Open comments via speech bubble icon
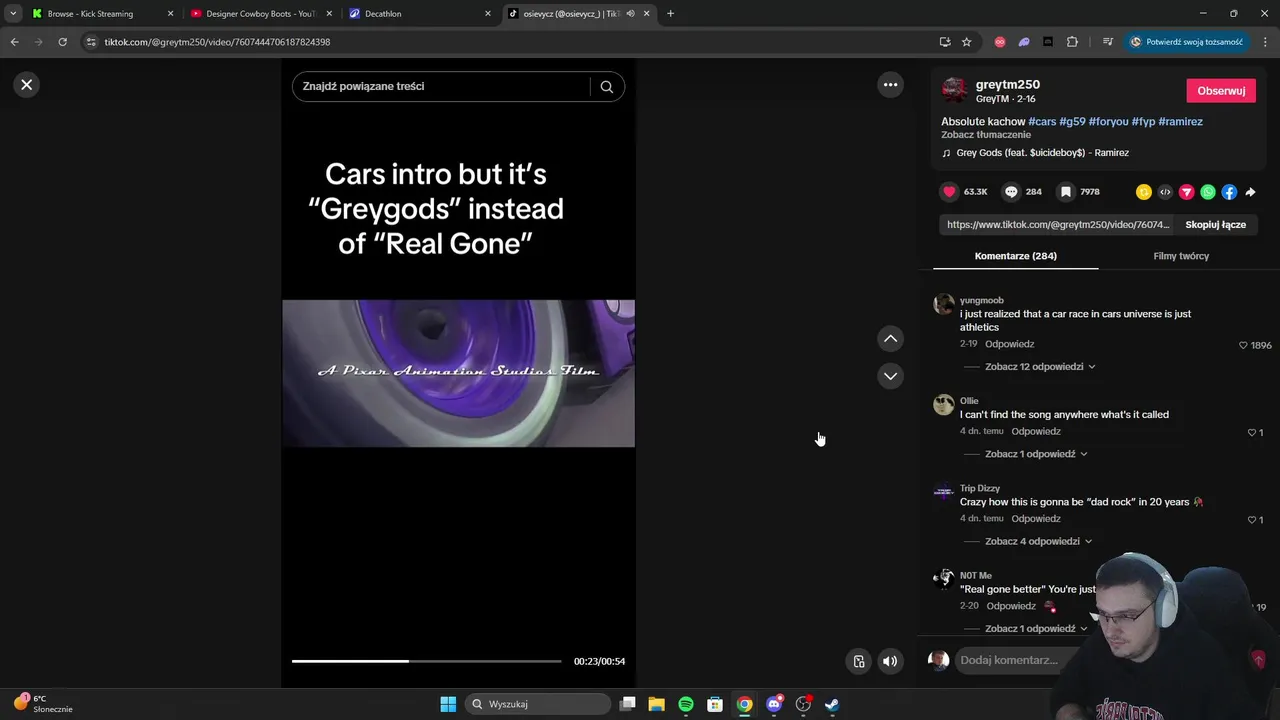 click(x=1011, y=192)
